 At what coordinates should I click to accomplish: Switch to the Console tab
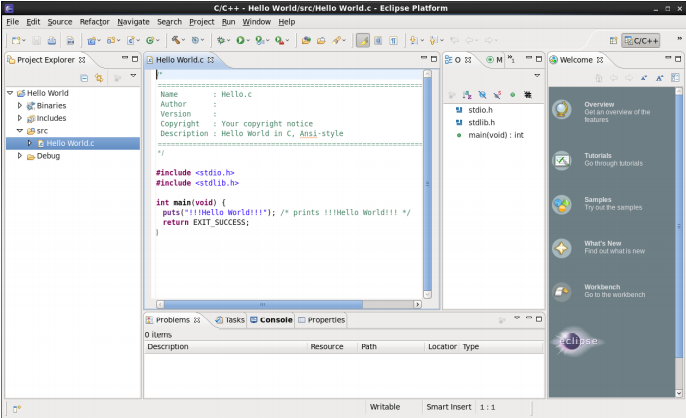(x=271, y=320)
